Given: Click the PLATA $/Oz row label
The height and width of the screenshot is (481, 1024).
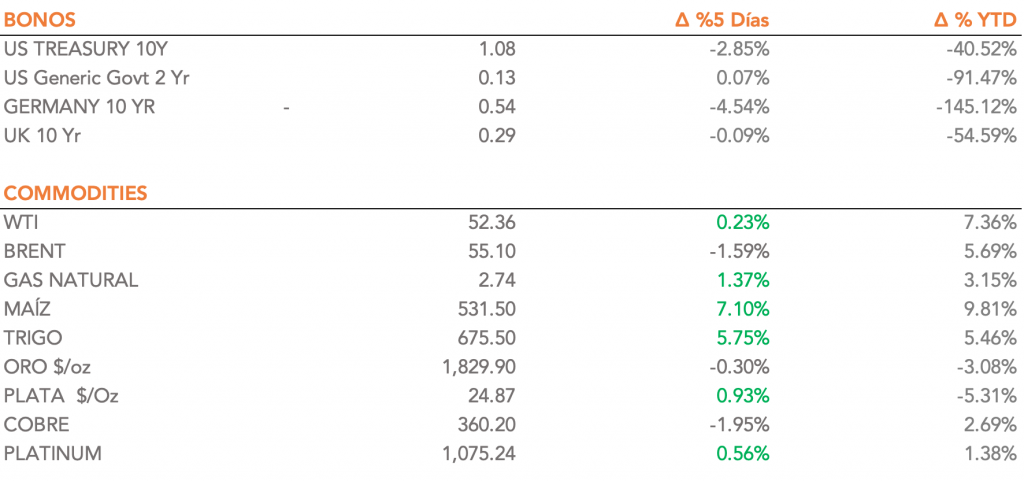Looking at the screenshot, I should pos(61,396).
